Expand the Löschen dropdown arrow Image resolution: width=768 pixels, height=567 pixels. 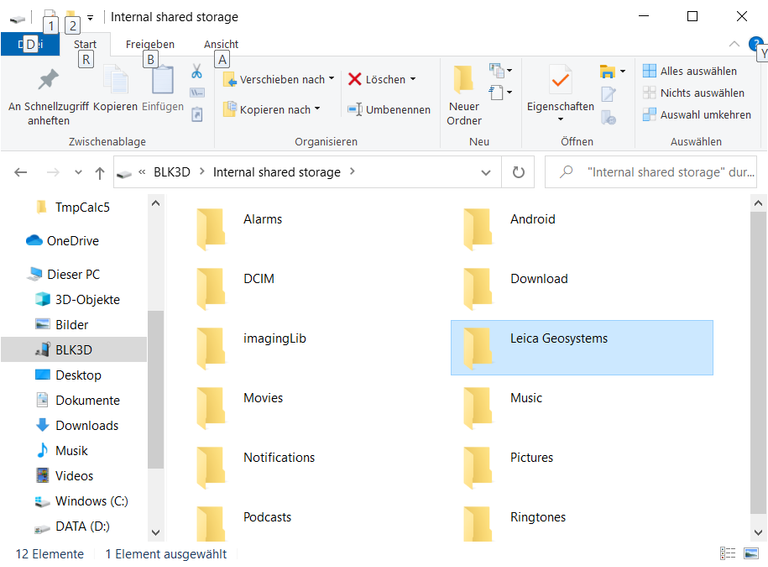[413, 79]
